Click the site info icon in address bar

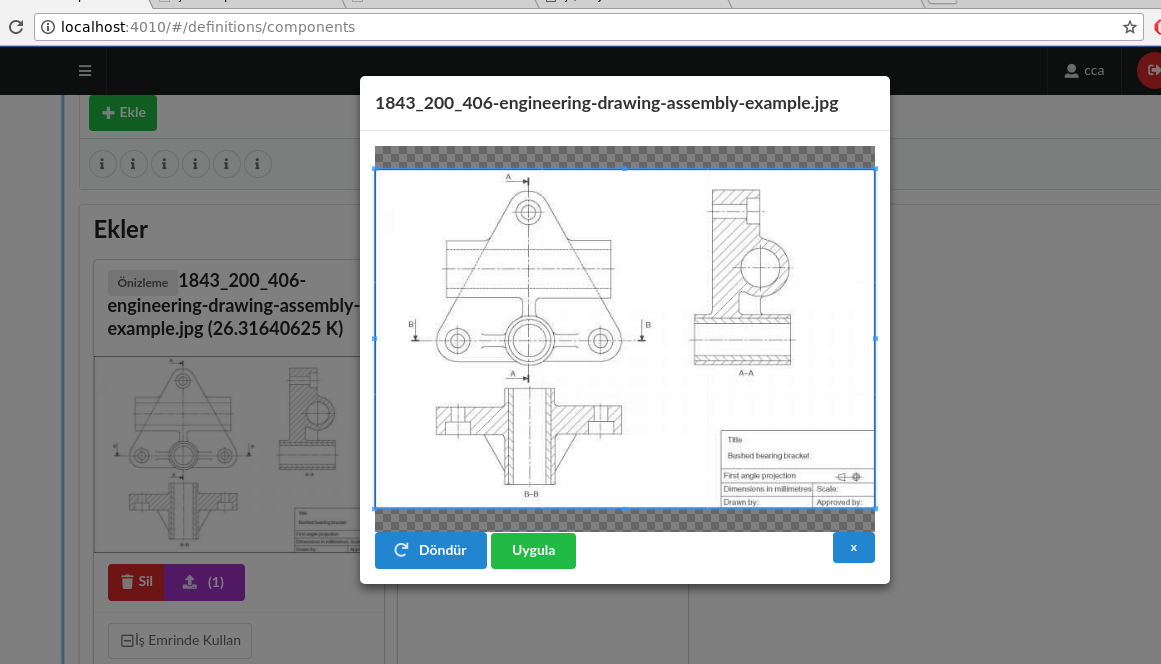[48, 27]
